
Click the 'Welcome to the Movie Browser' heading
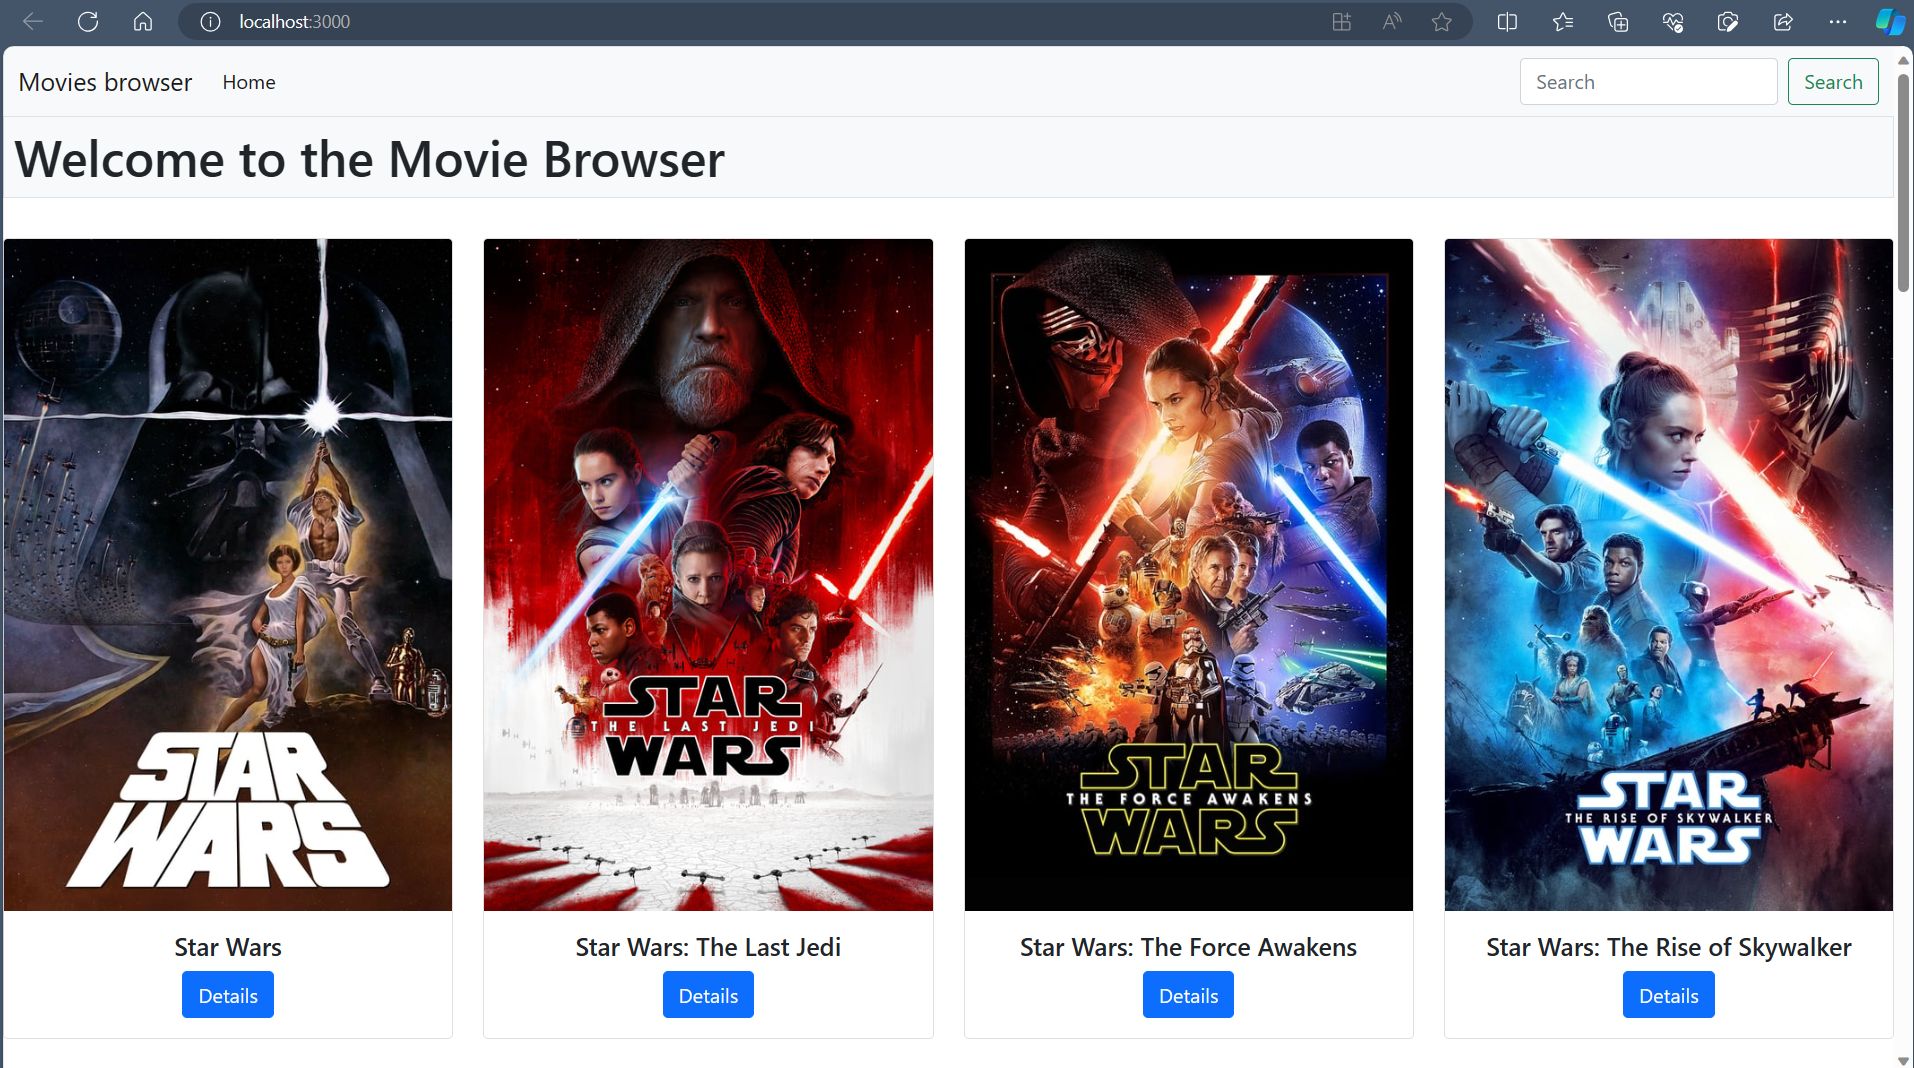pos(370,159)
